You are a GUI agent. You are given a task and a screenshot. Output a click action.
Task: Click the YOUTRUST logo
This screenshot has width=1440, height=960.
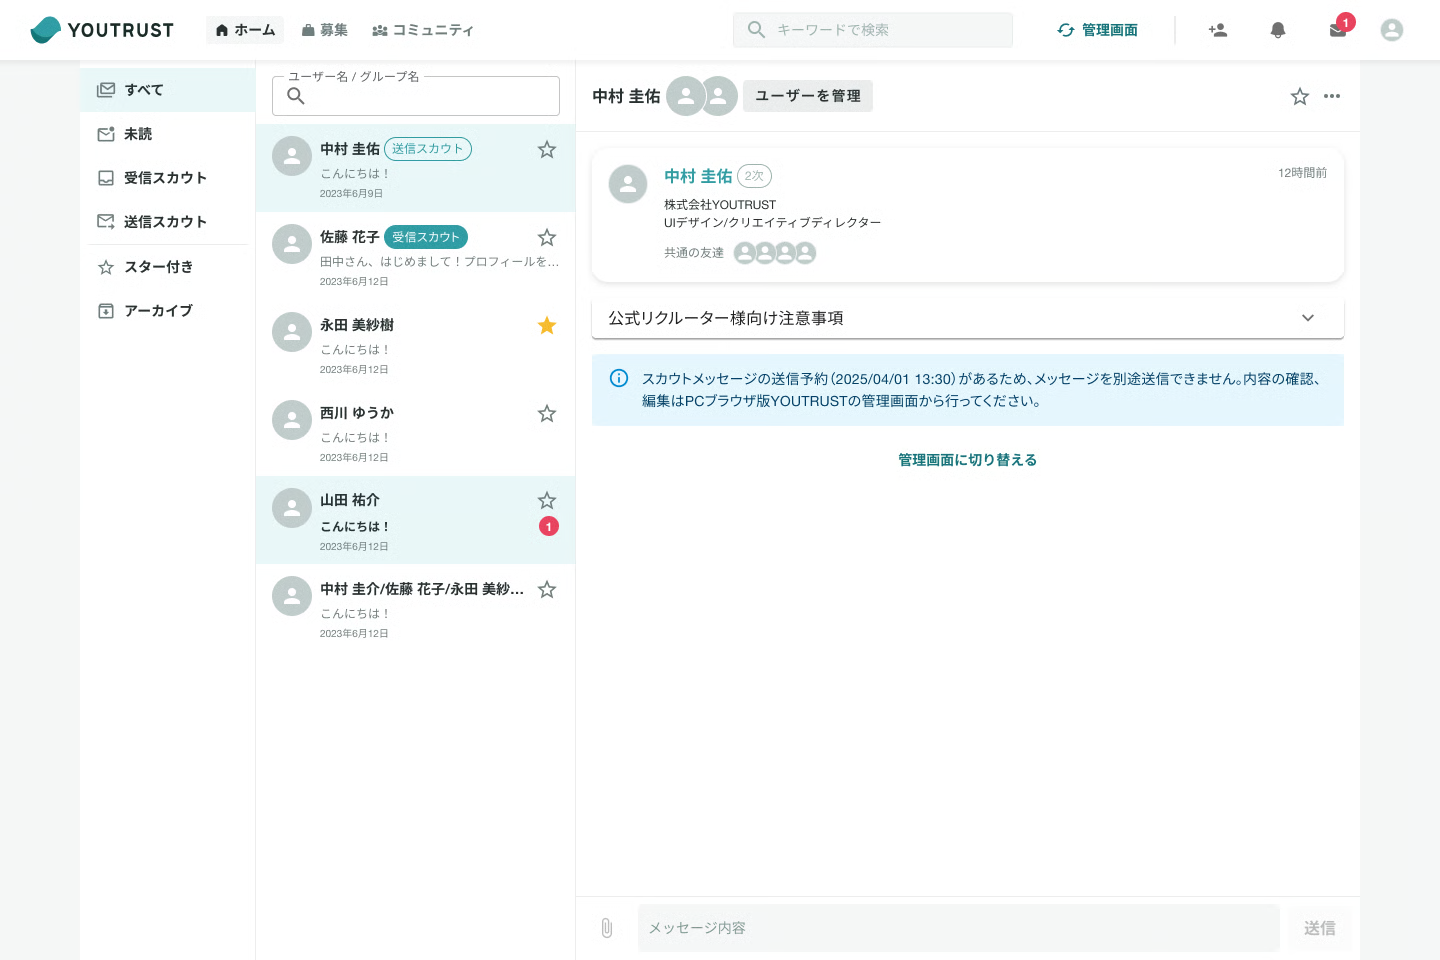click(101, 30)
